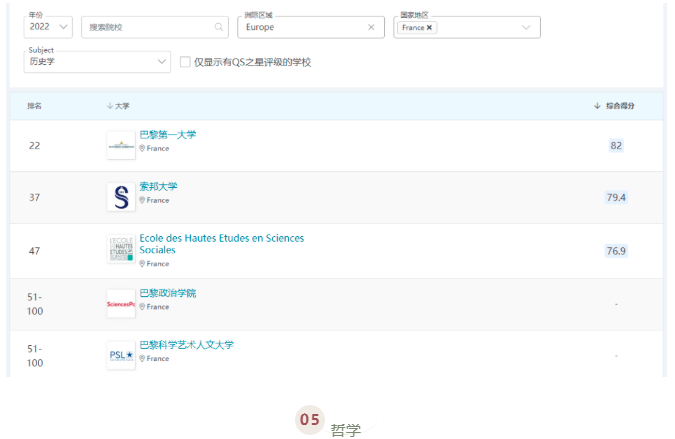
Task: Click the 索邦大学 S logo
Action: coord(121,197)
